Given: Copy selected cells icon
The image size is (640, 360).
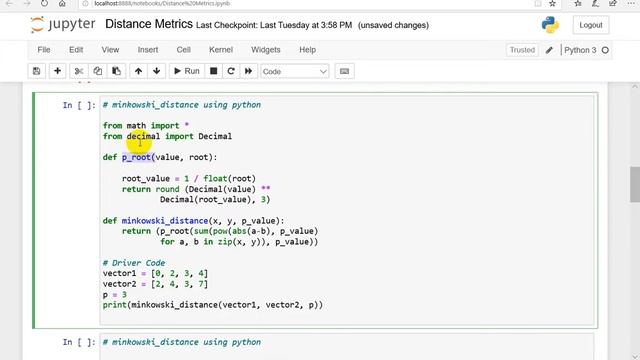Looking at the screenshot, I should [98, 71].
